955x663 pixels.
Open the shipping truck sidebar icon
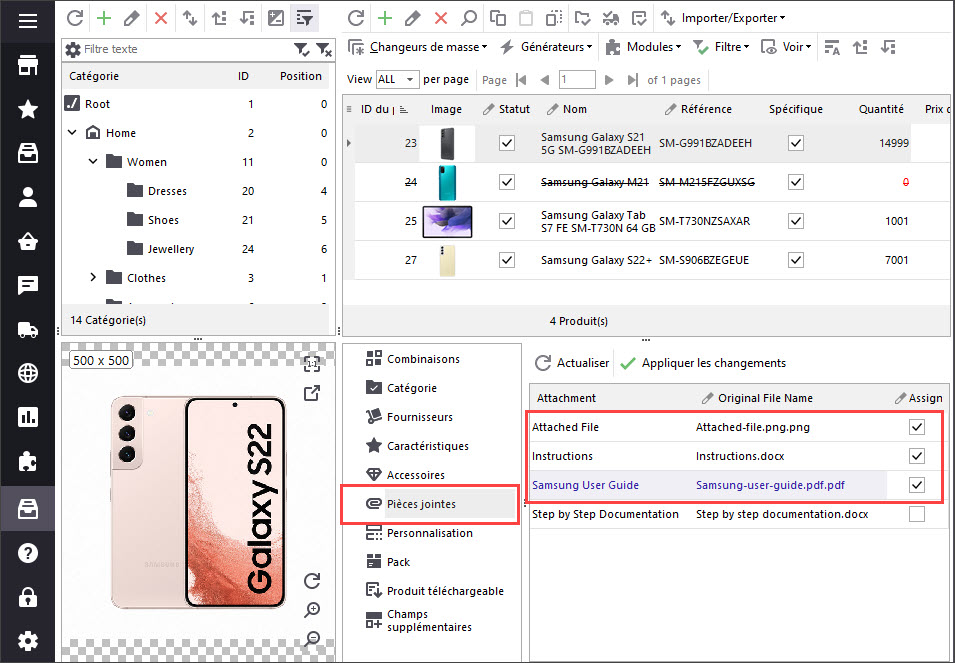(x=27, y=330)
